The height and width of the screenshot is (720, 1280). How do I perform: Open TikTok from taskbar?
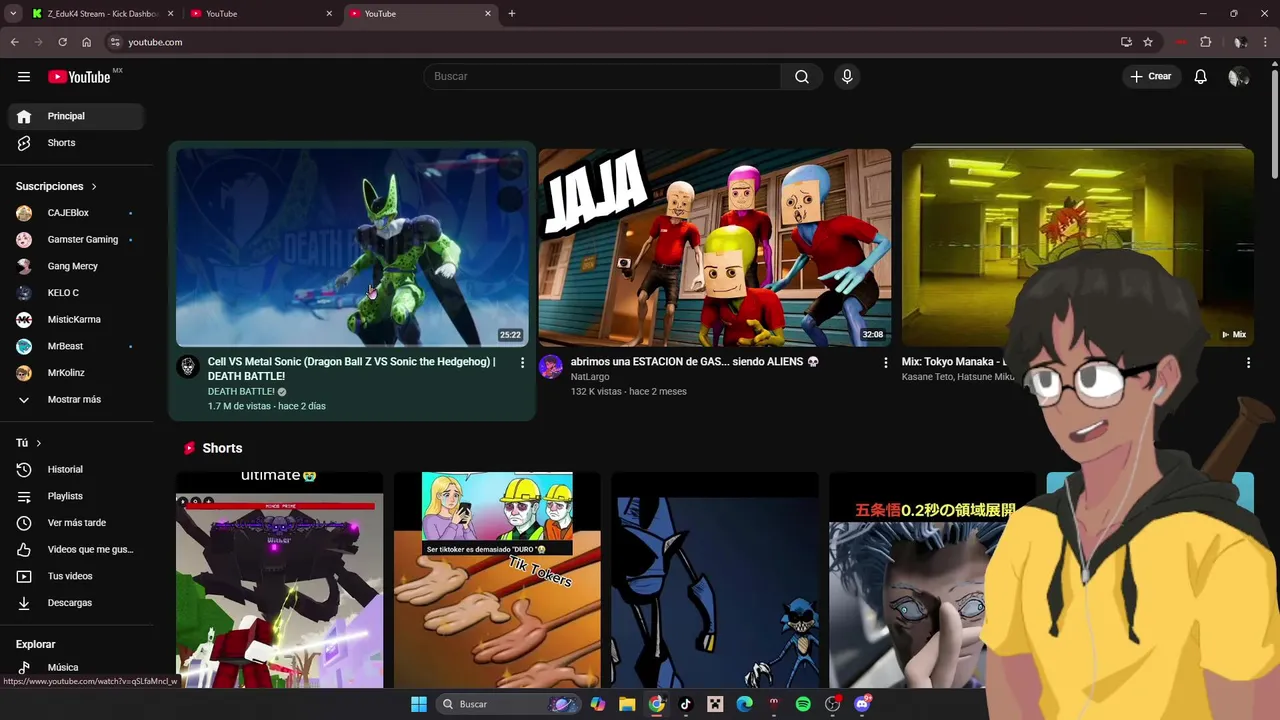click(x=686, y=704)
